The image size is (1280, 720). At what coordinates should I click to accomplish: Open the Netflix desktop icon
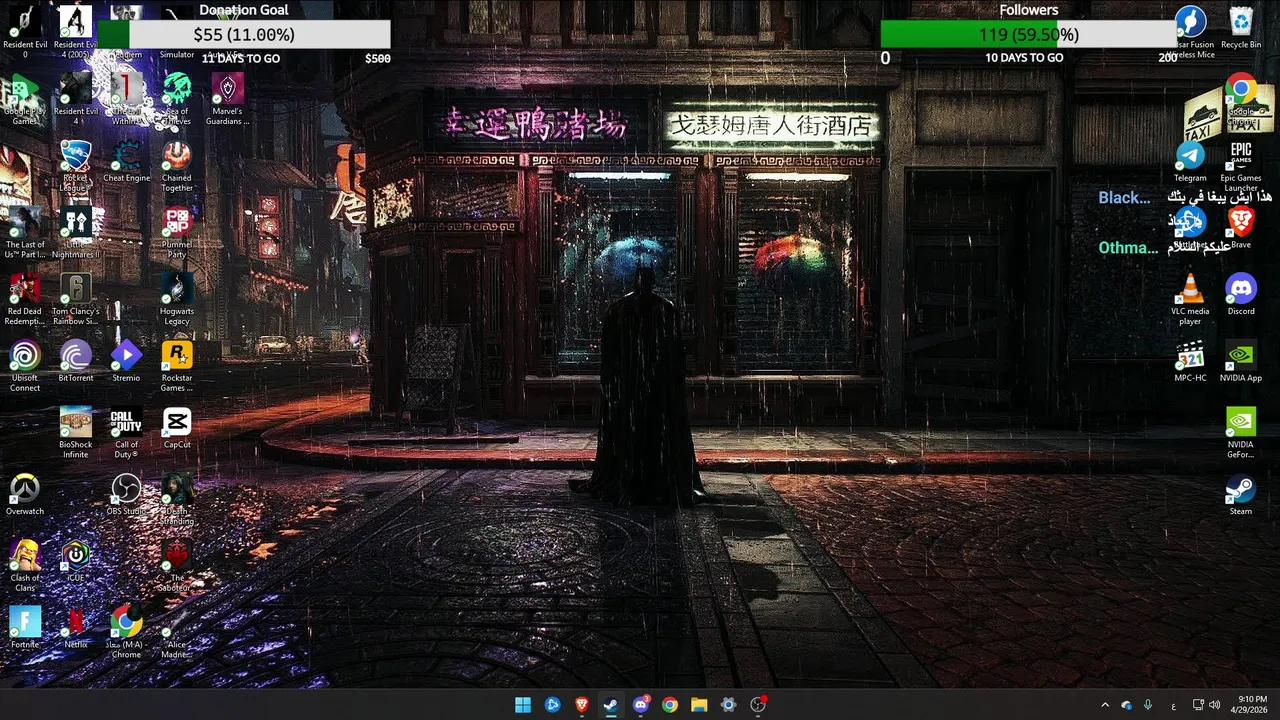pos(75,628)
